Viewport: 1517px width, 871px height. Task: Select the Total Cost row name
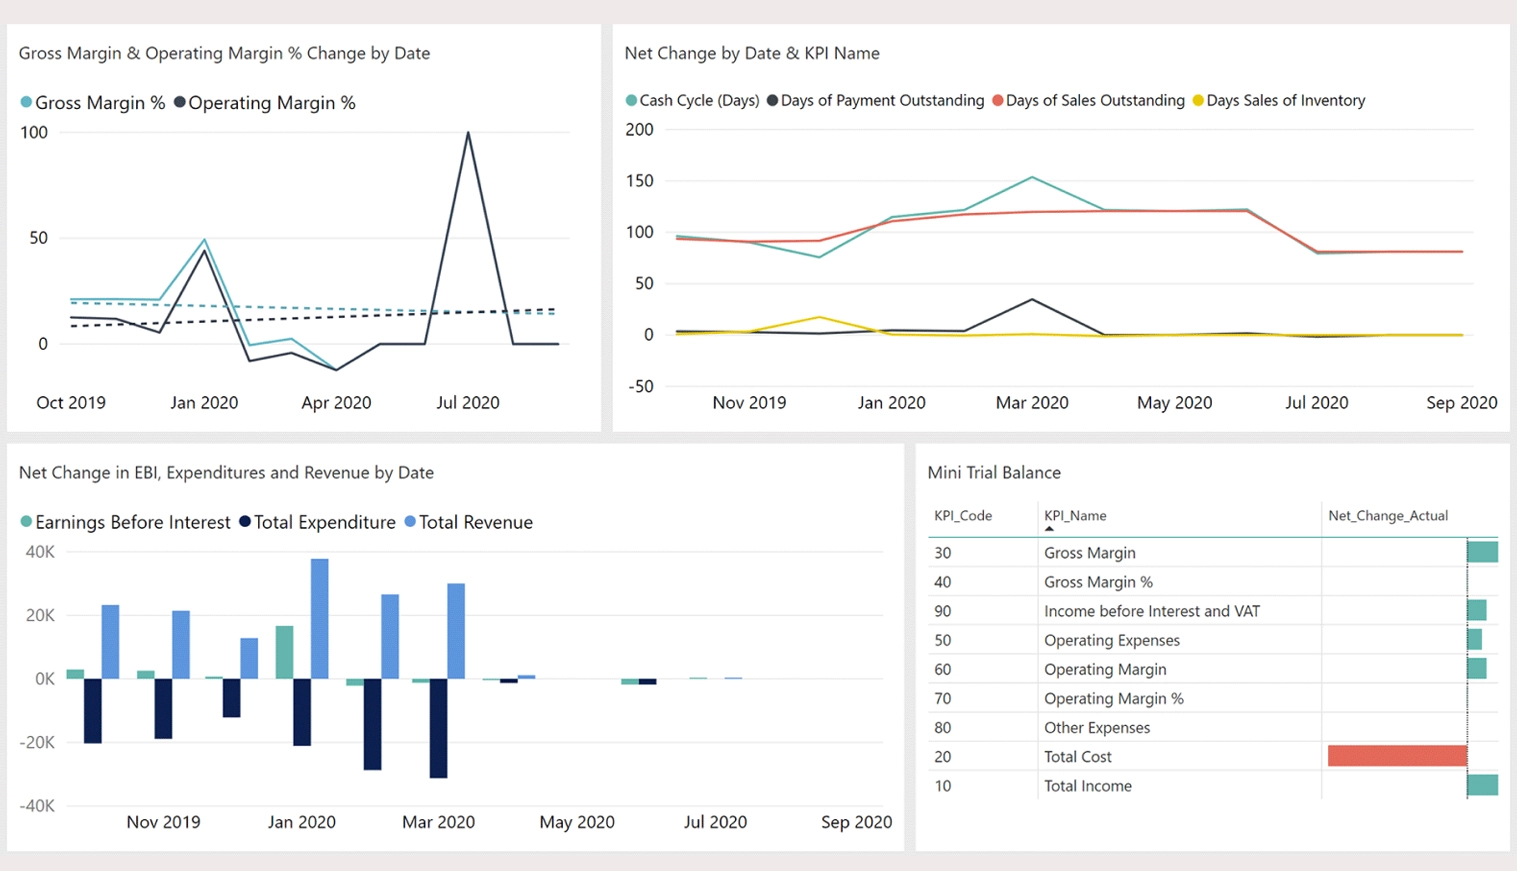click(x=1078, y=757)
